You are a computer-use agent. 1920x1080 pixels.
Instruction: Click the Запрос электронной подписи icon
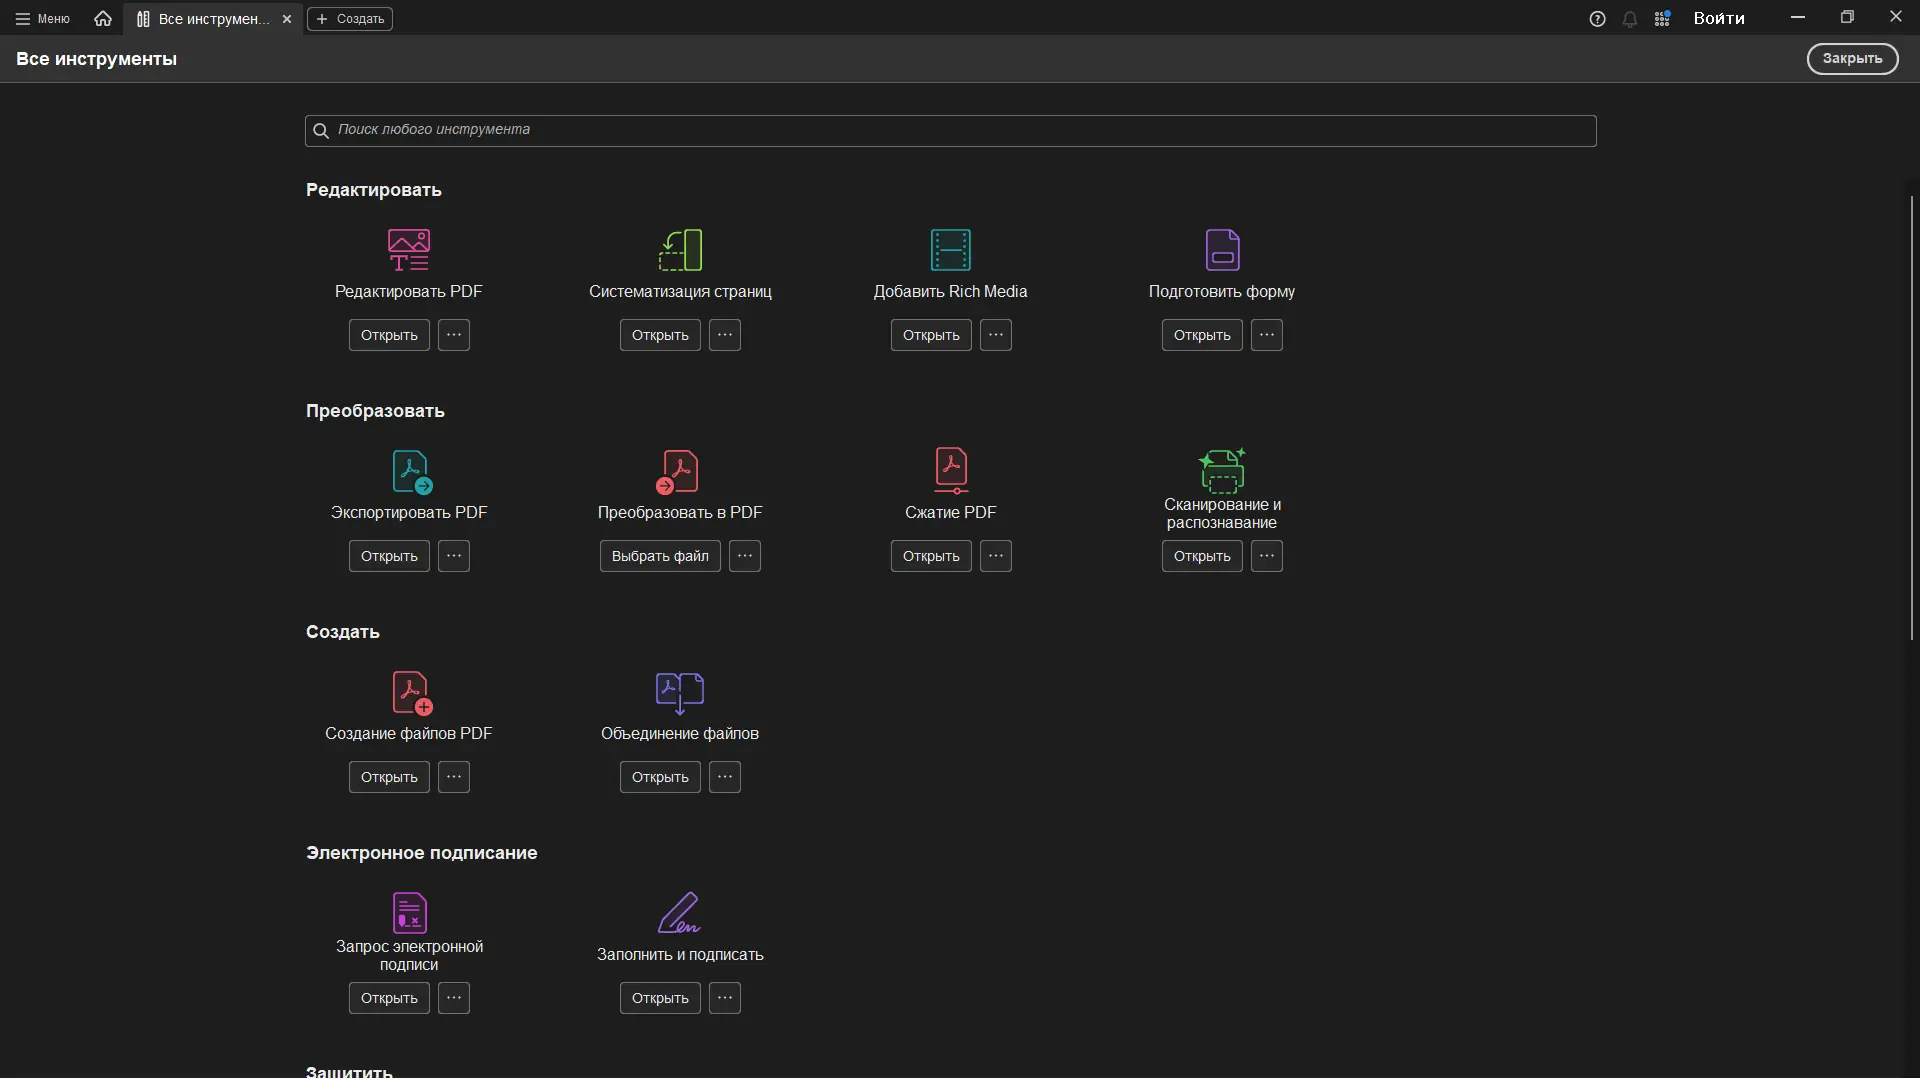coord(409,912)
